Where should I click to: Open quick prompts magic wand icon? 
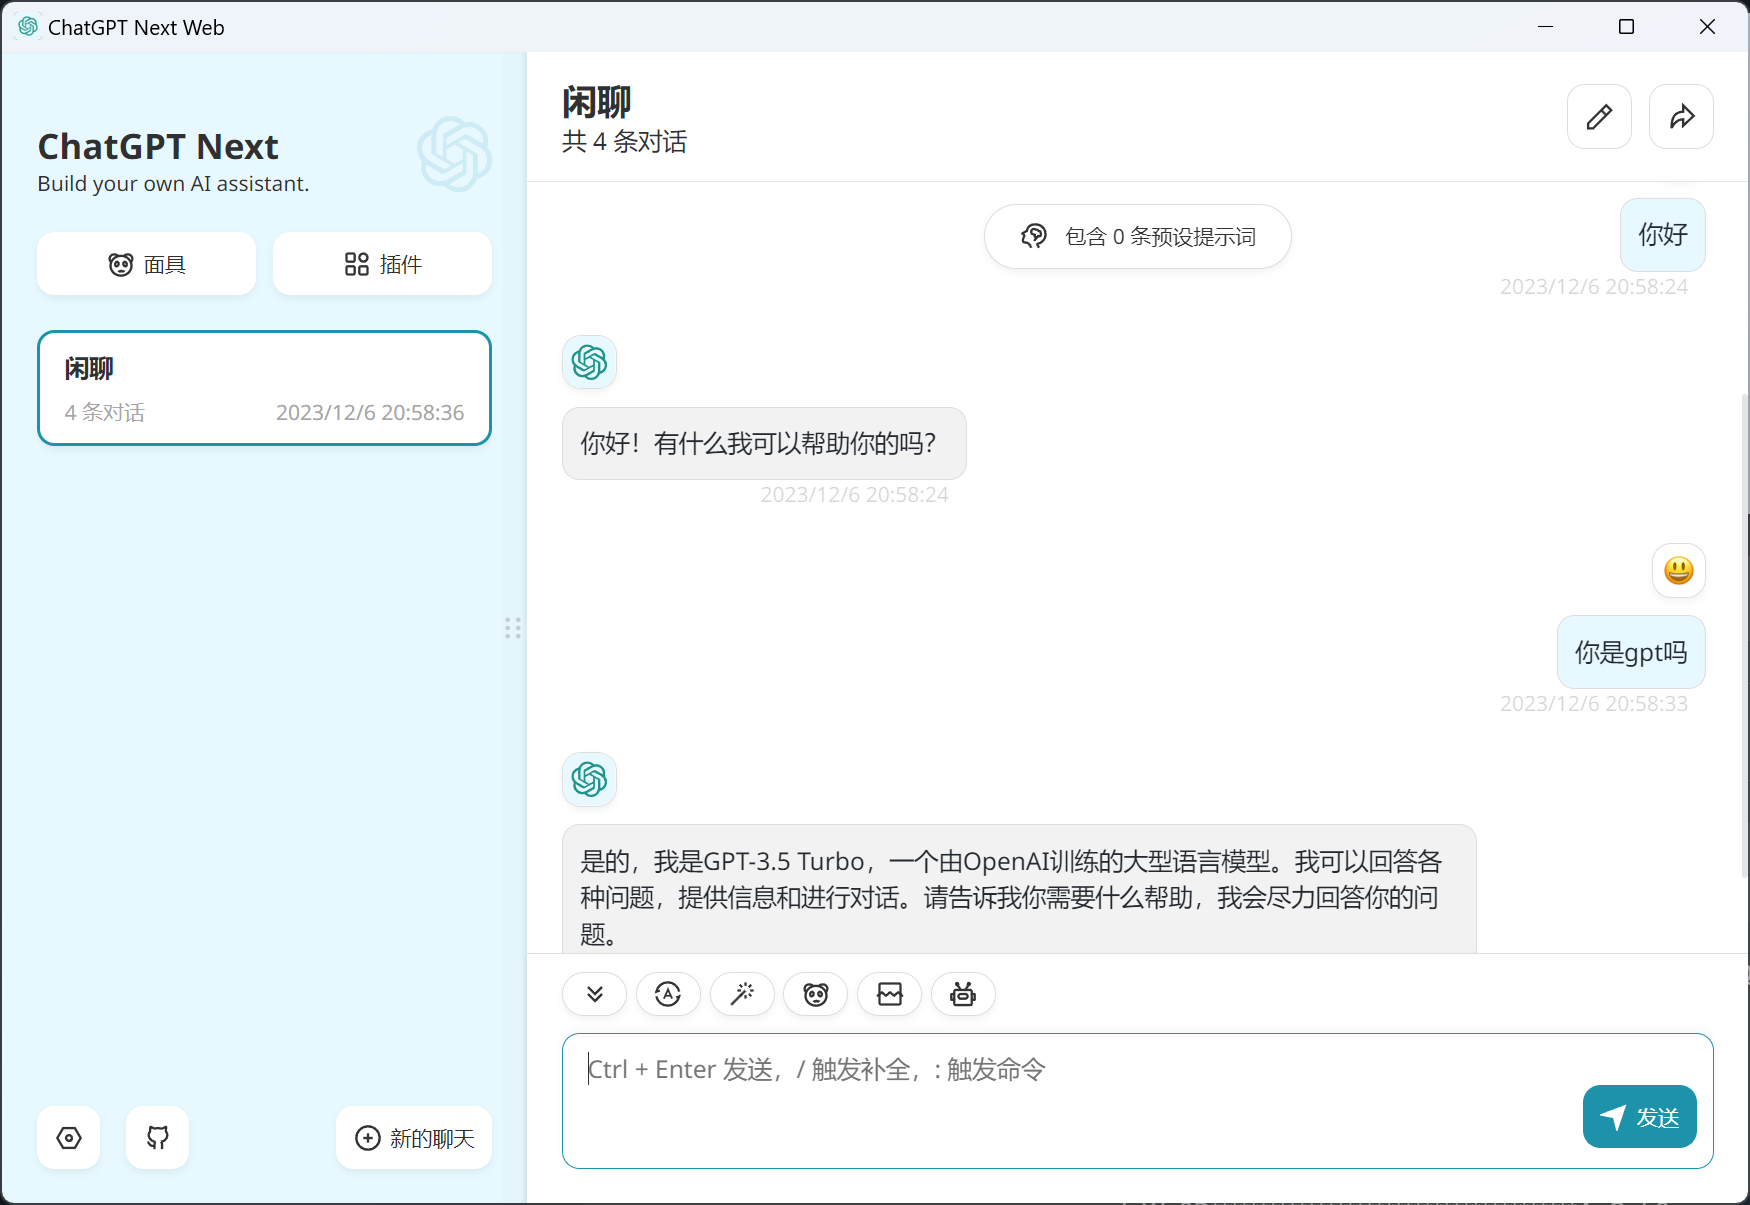coord(742,994)
